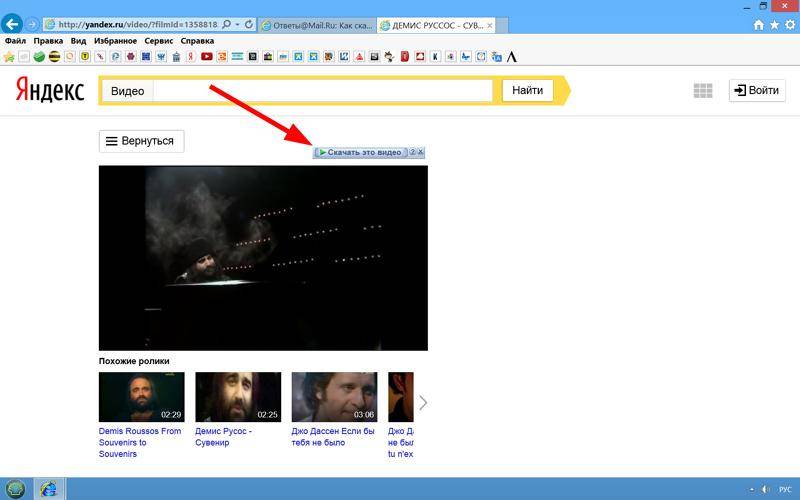Click the Вернуться button

point(141,141)
